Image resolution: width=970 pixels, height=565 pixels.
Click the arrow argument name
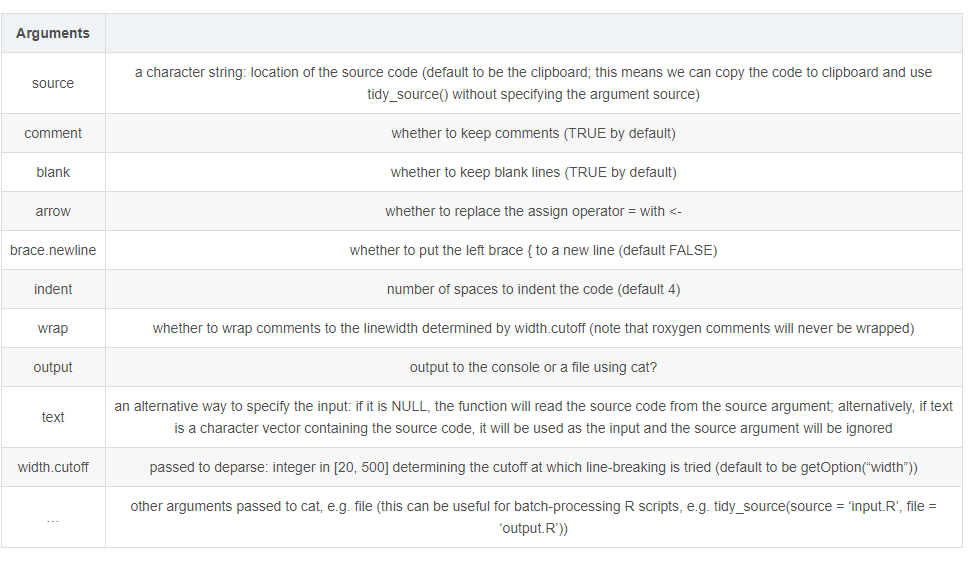click(53, 211)
